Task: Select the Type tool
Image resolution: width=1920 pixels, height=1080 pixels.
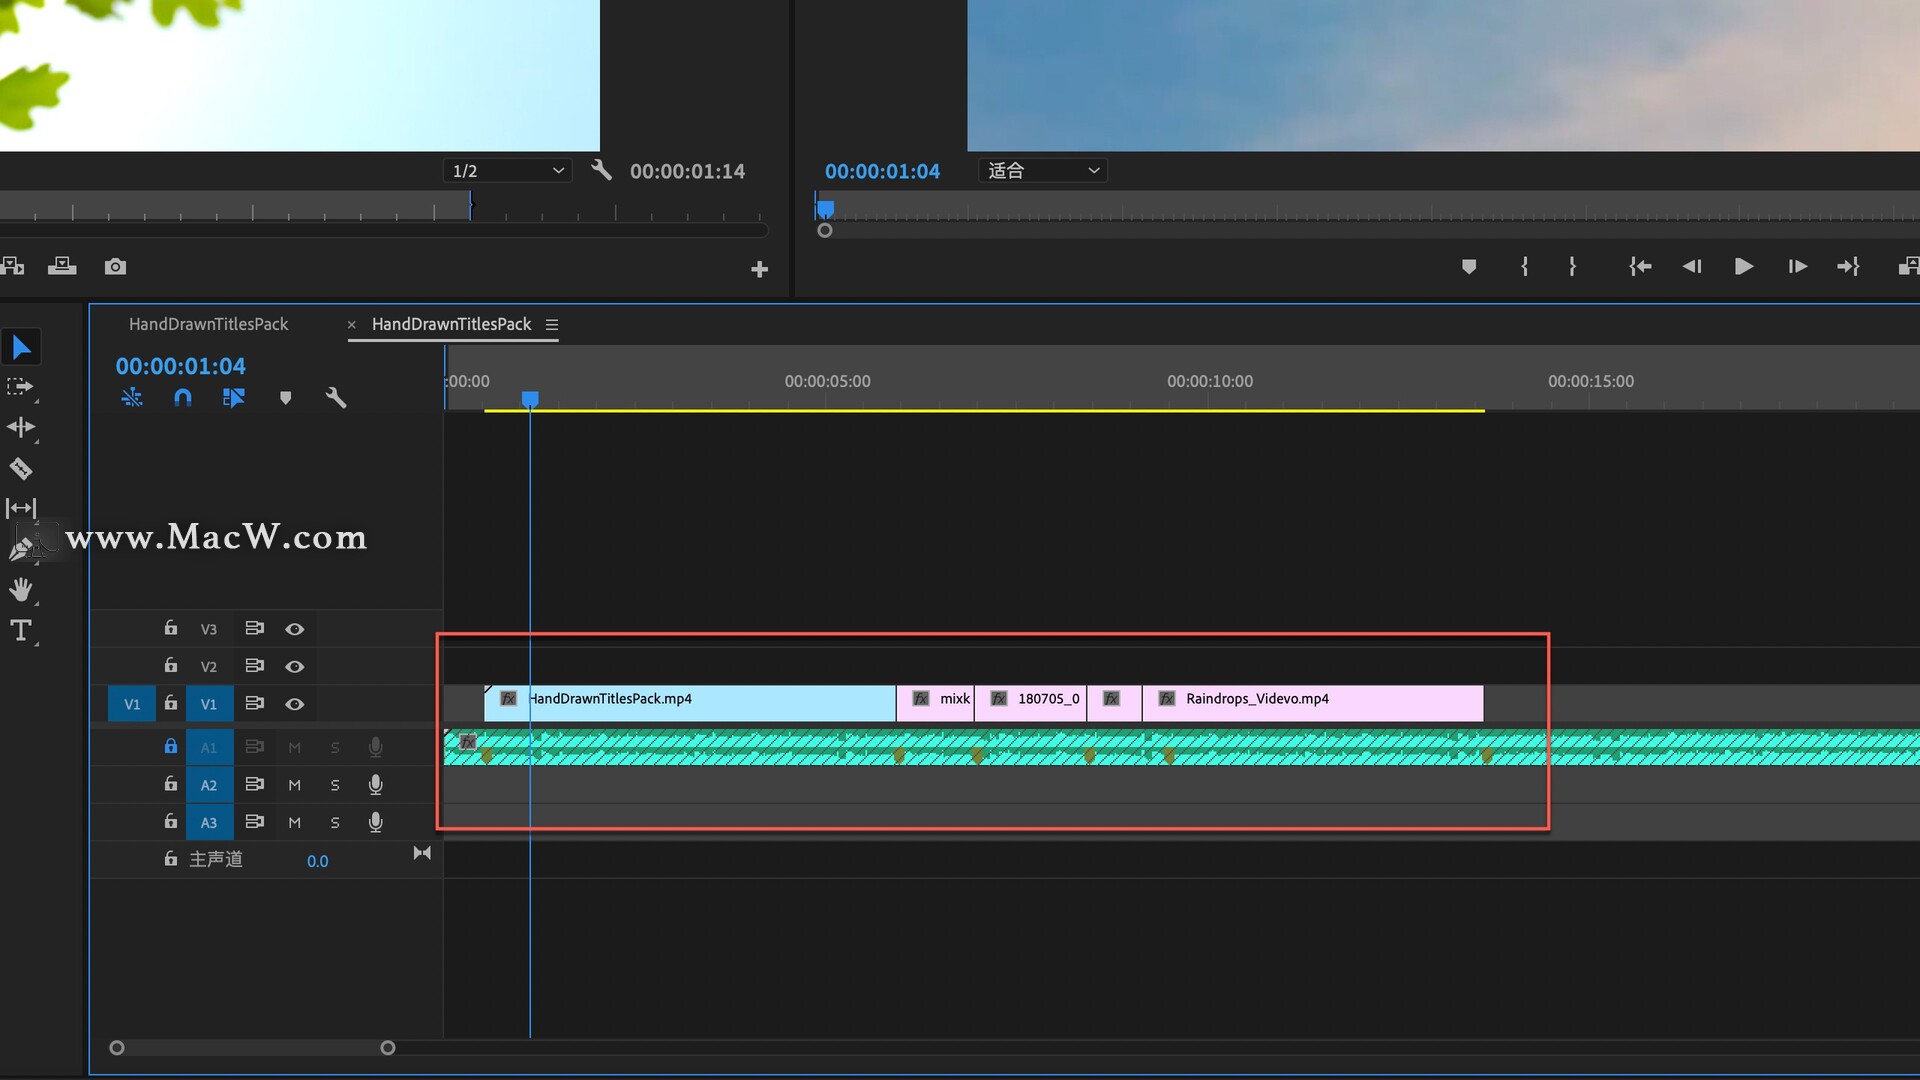Action: tap(21, 630)
